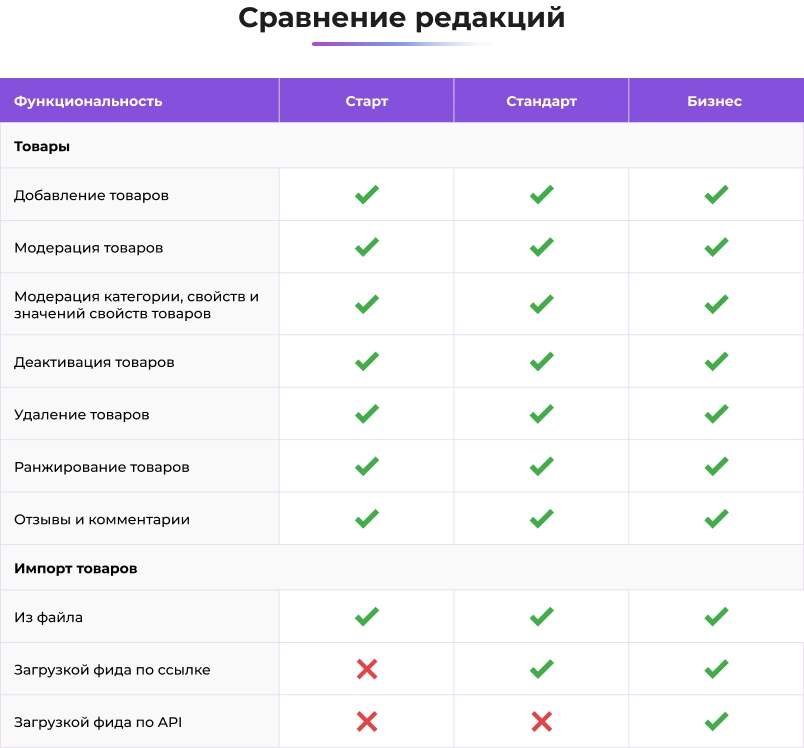Click the Функциональность header cell
This screenshot has height=748, width=804.
[x=139, y=101]
